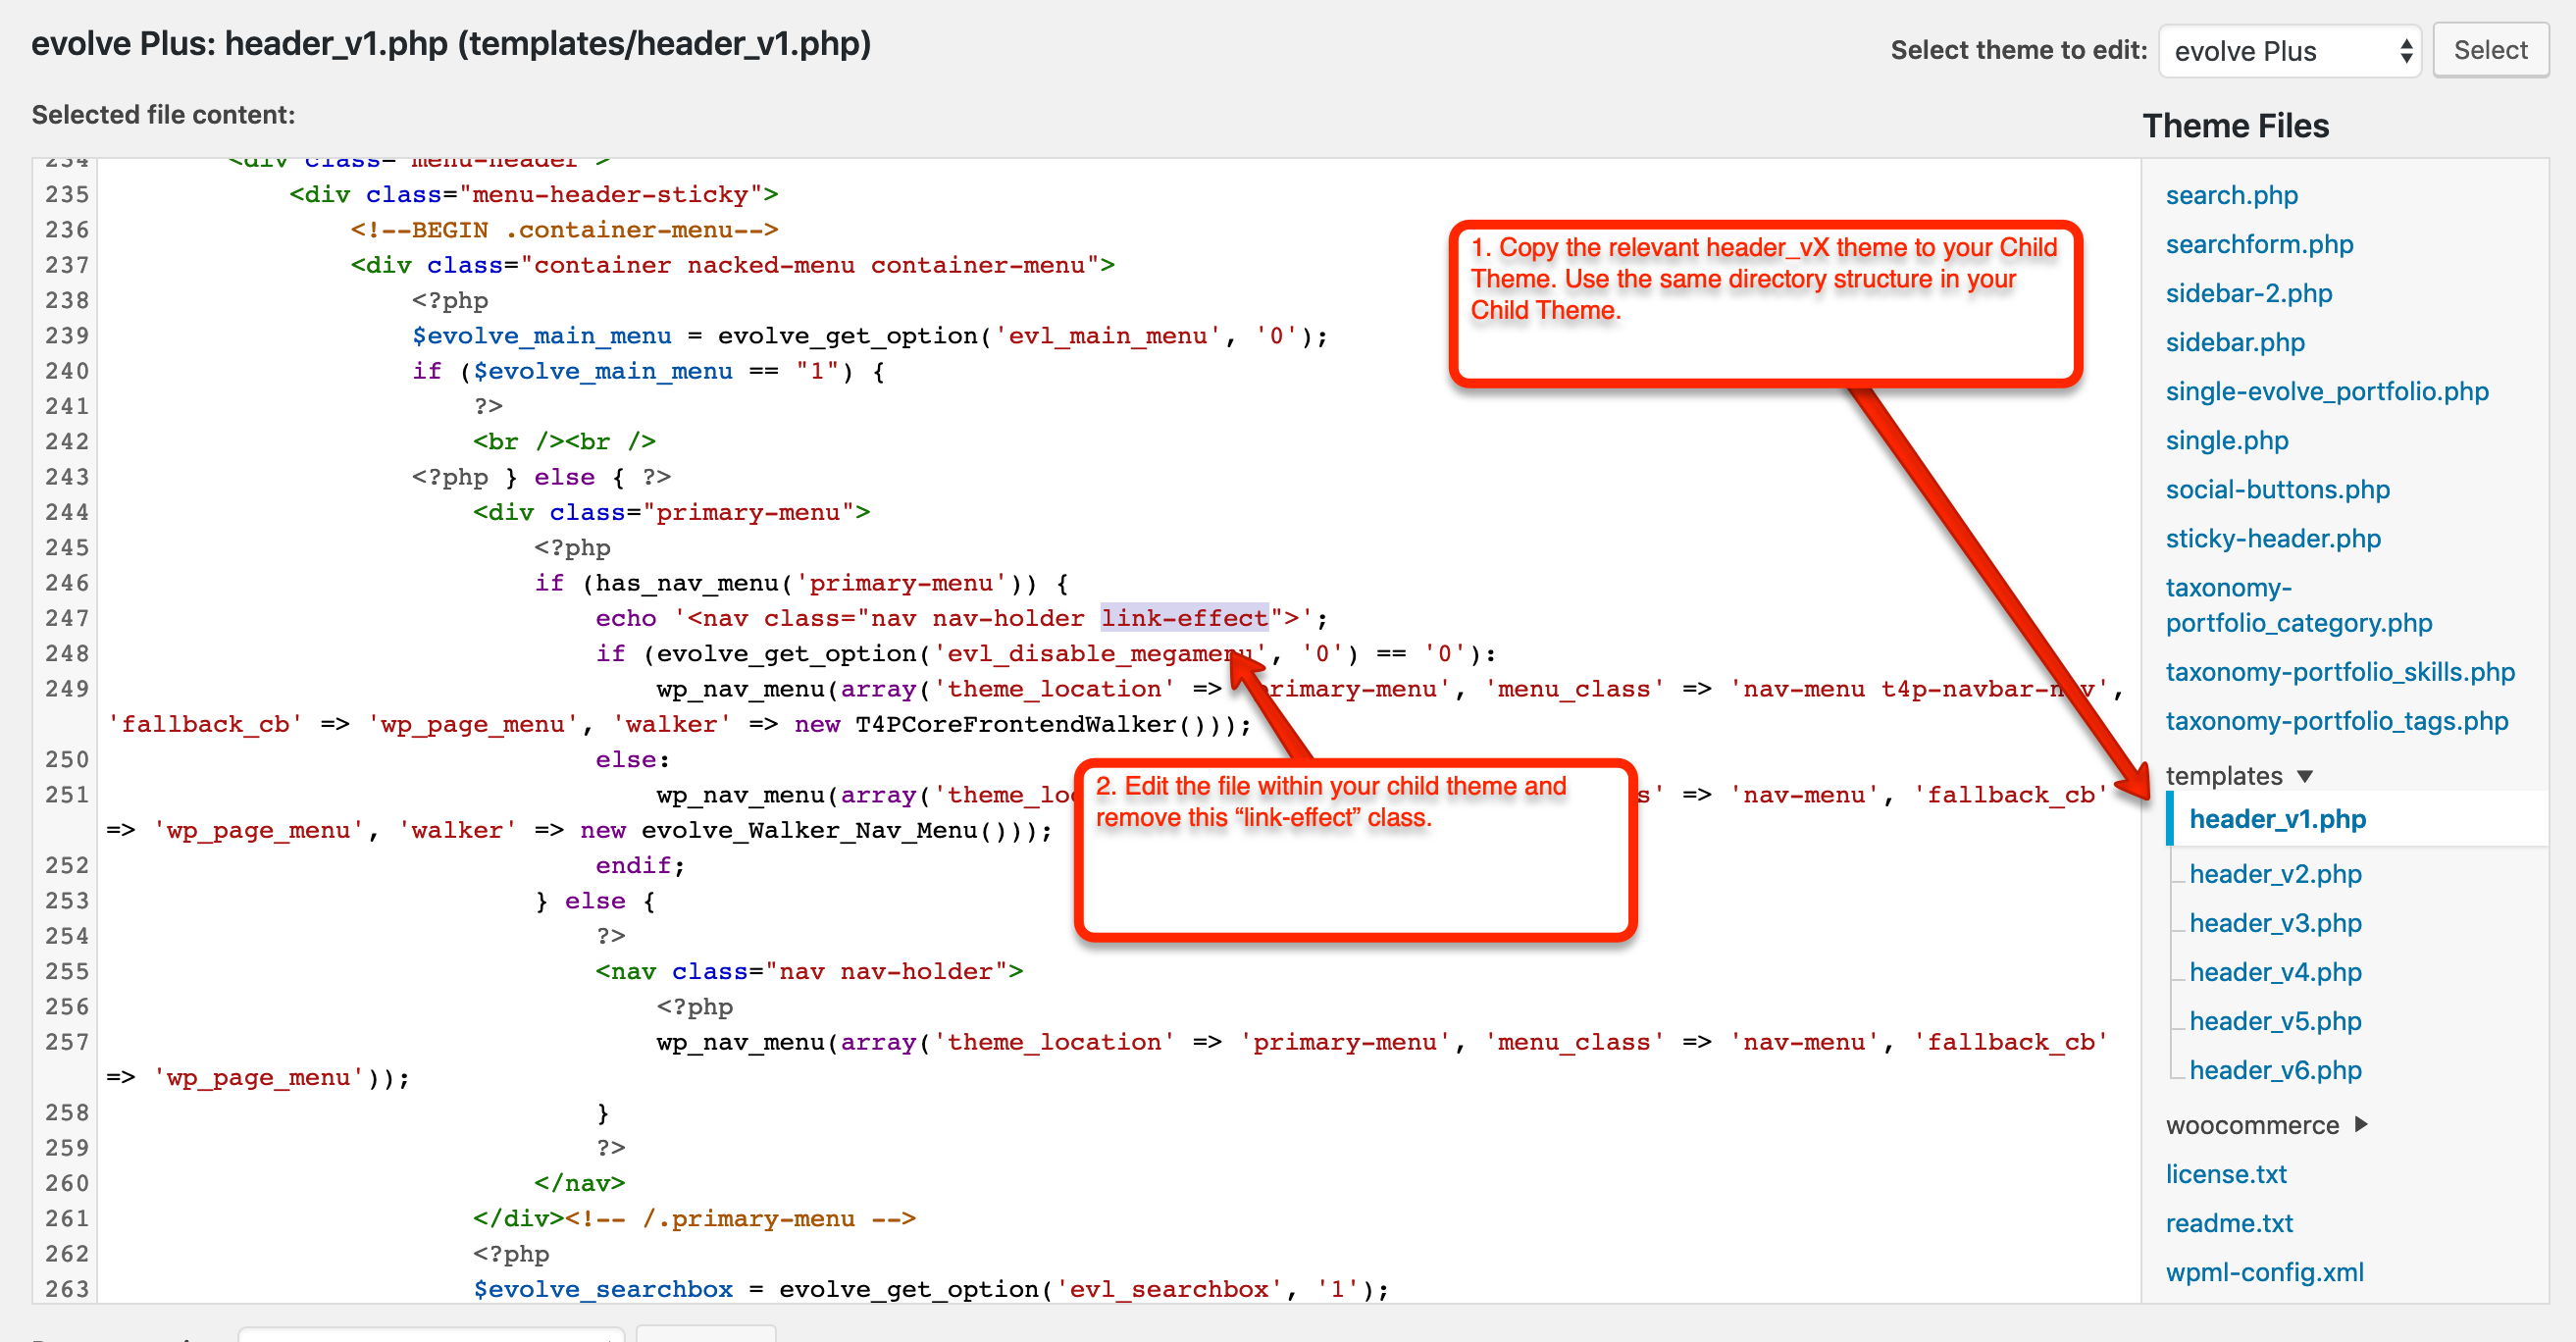Open header_v6.php template

pyautogui.click(x=2274, y=1070)
